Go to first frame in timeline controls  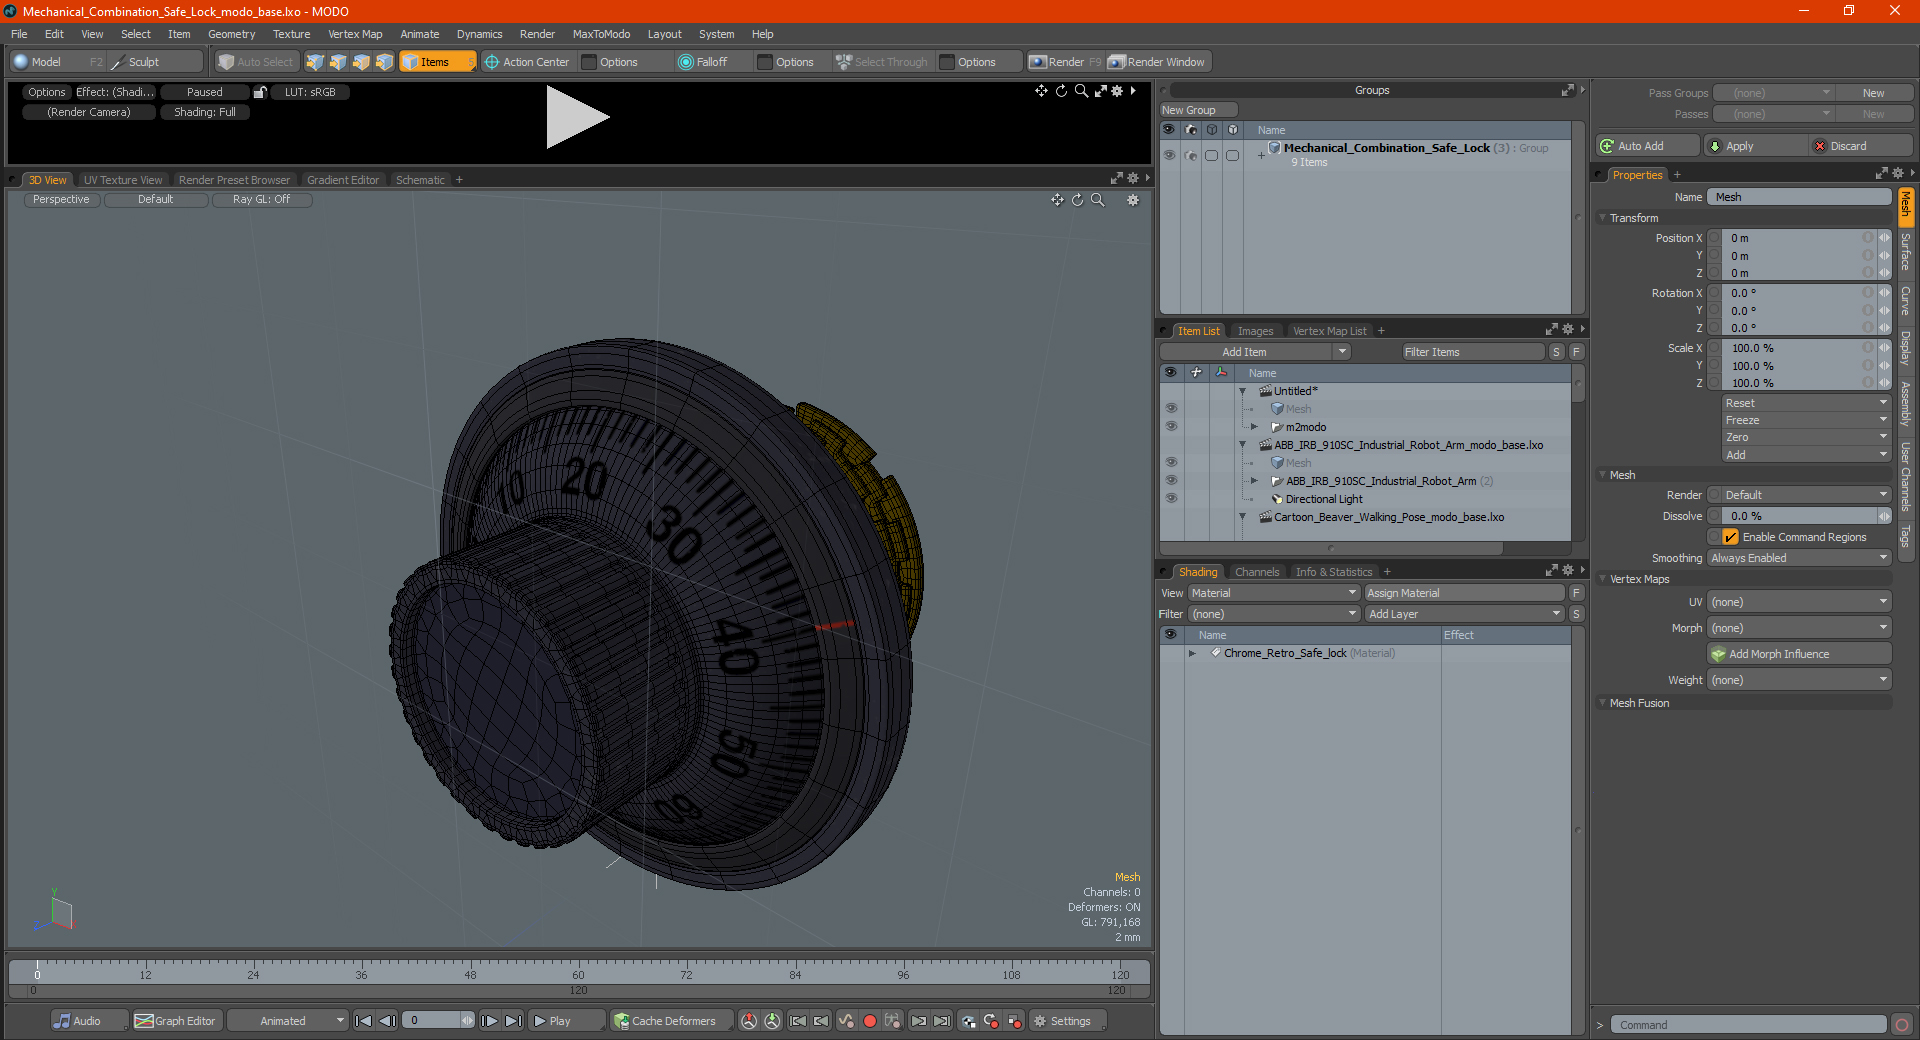pyautogui.click(x=364, y=1021)
